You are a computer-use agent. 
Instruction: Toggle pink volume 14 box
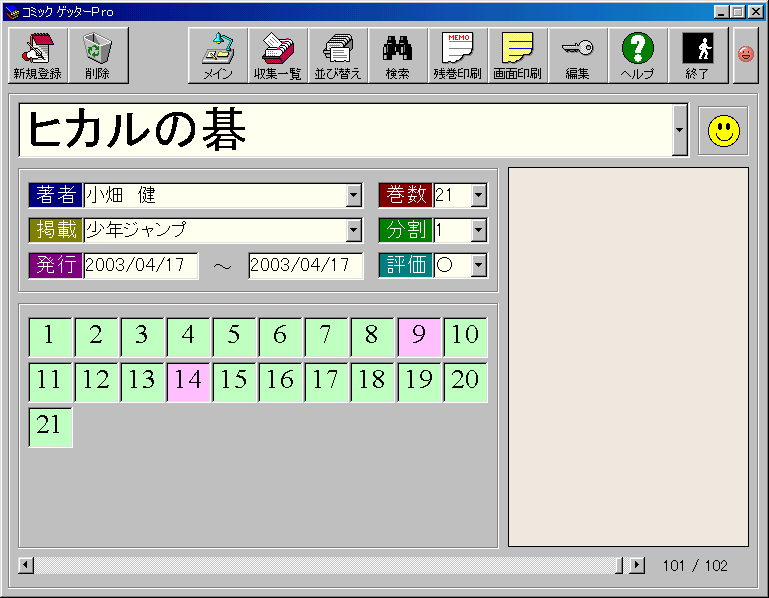click(189, 382)
